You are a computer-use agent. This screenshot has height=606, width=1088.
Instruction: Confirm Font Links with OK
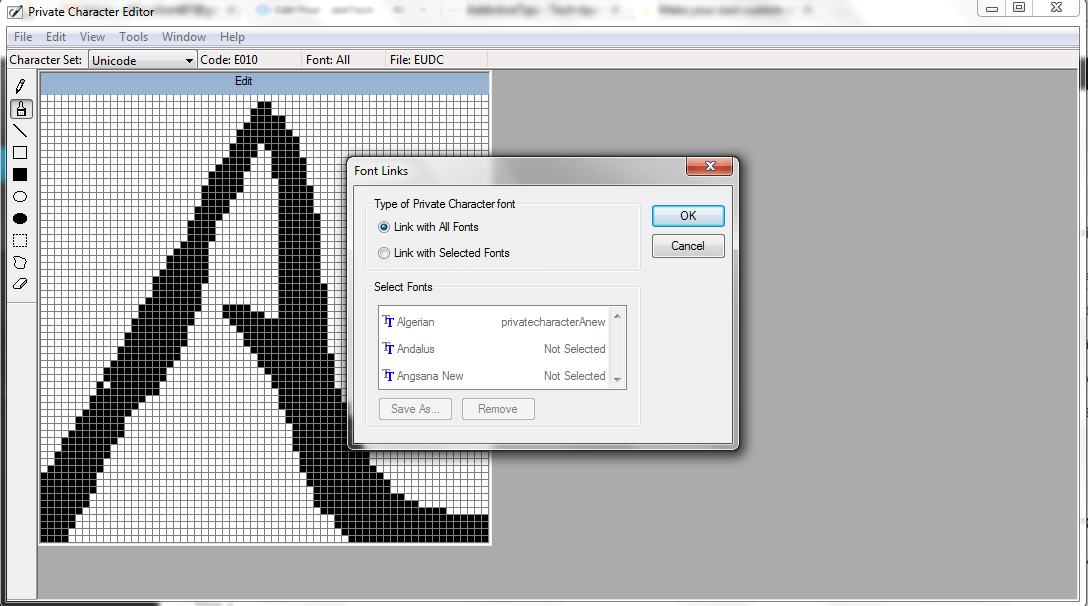688,216
